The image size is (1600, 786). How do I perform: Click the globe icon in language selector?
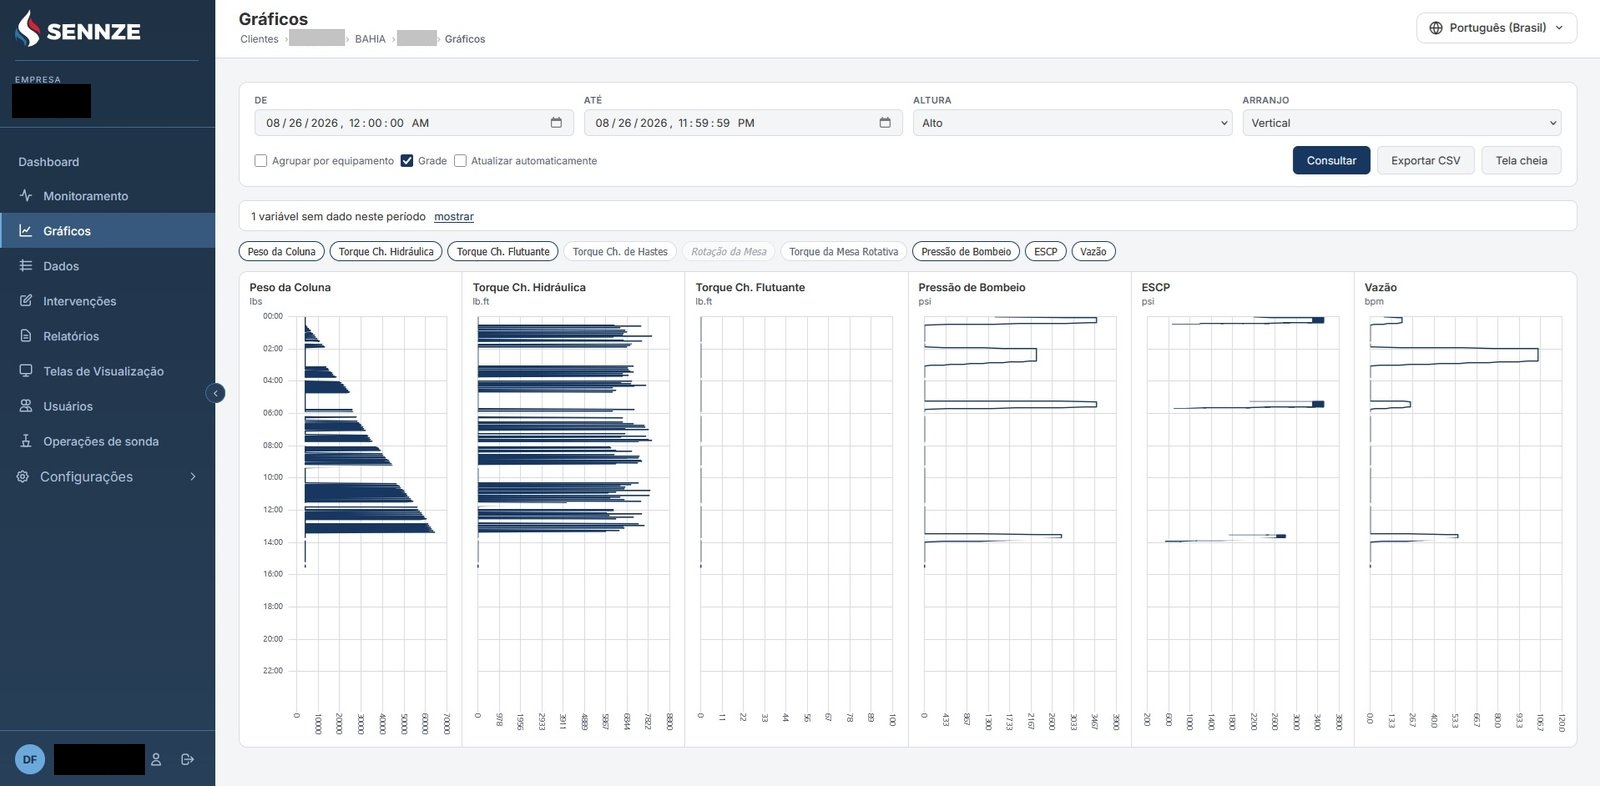1436,28
